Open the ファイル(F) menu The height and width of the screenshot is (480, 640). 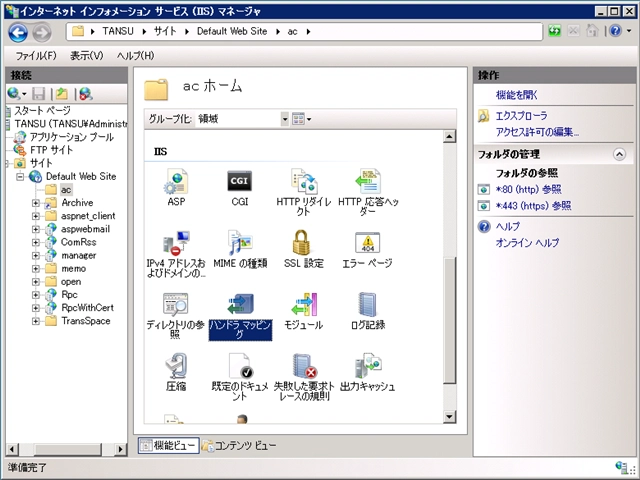36,56
